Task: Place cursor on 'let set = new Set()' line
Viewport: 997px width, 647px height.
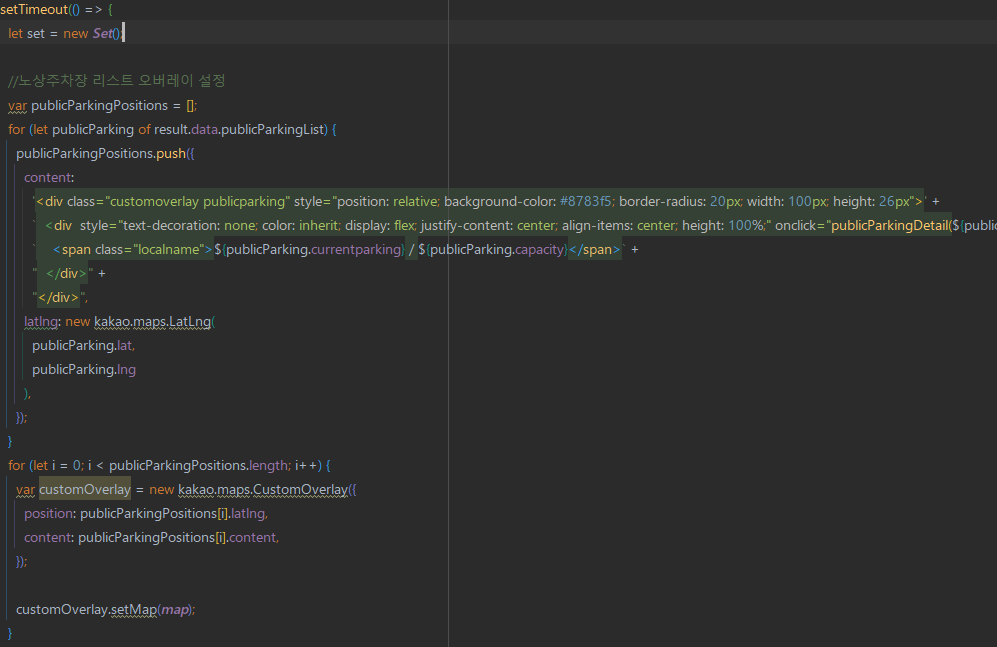Action: pos(66,34)
